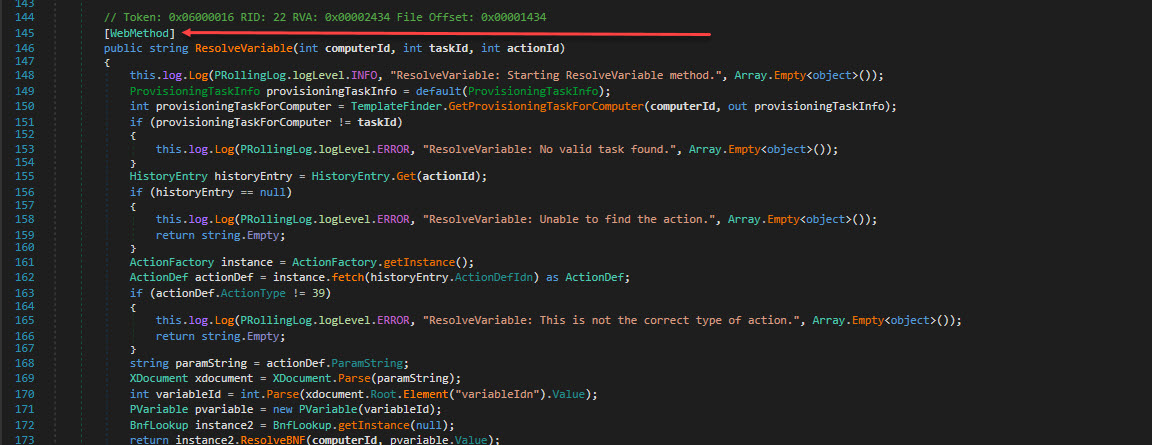Select the actionId parameter in the method signature
The width and height of the screenshot is (1152, 445).
click(533, 48)
